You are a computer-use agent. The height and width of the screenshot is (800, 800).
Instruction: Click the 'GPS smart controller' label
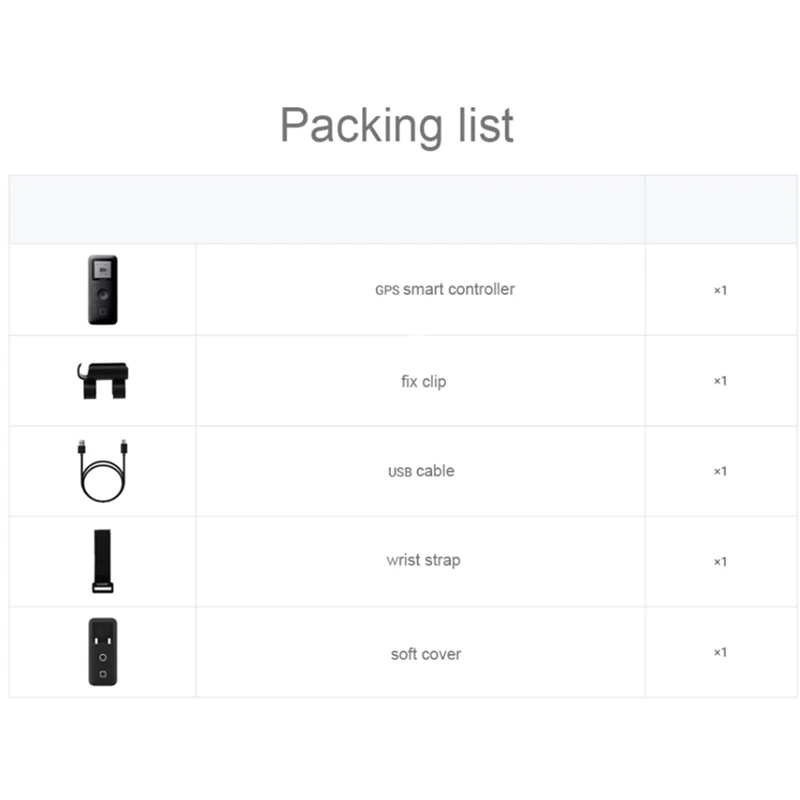pos(444,290)
